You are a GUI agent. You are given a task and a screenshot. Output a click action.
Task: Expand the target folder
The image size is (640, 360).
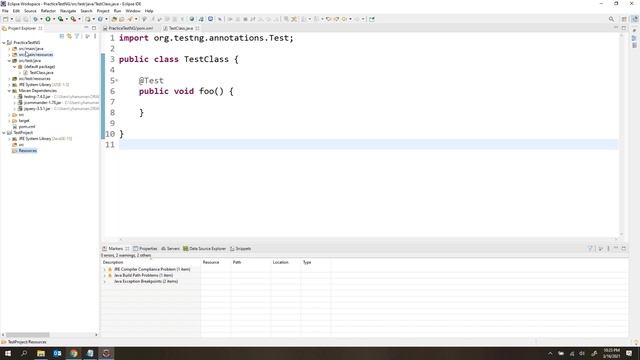click(9, 121)
